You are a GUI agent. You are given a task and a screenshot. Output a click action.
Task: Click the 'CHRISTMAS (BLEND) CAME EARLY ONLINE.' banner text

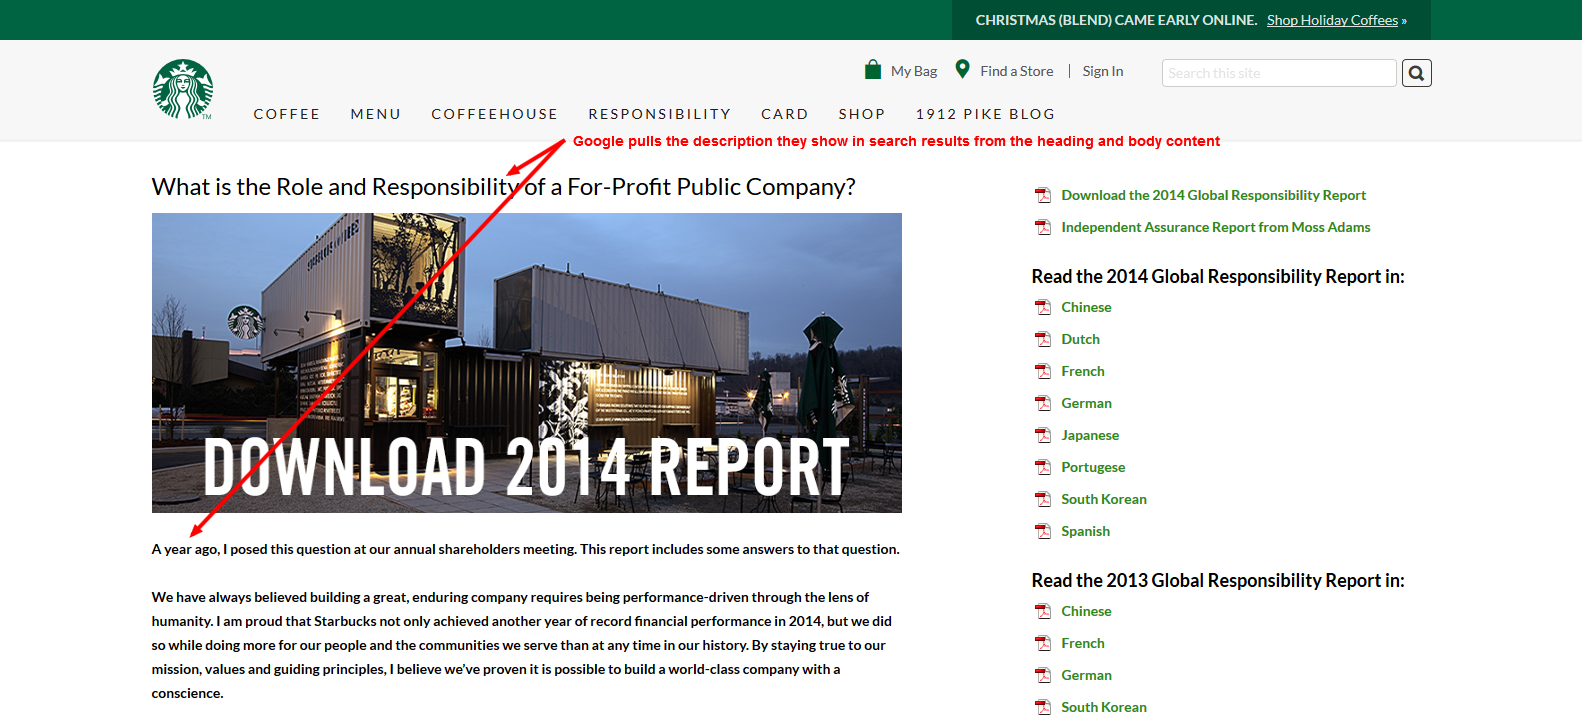(x=1116, y=20)
